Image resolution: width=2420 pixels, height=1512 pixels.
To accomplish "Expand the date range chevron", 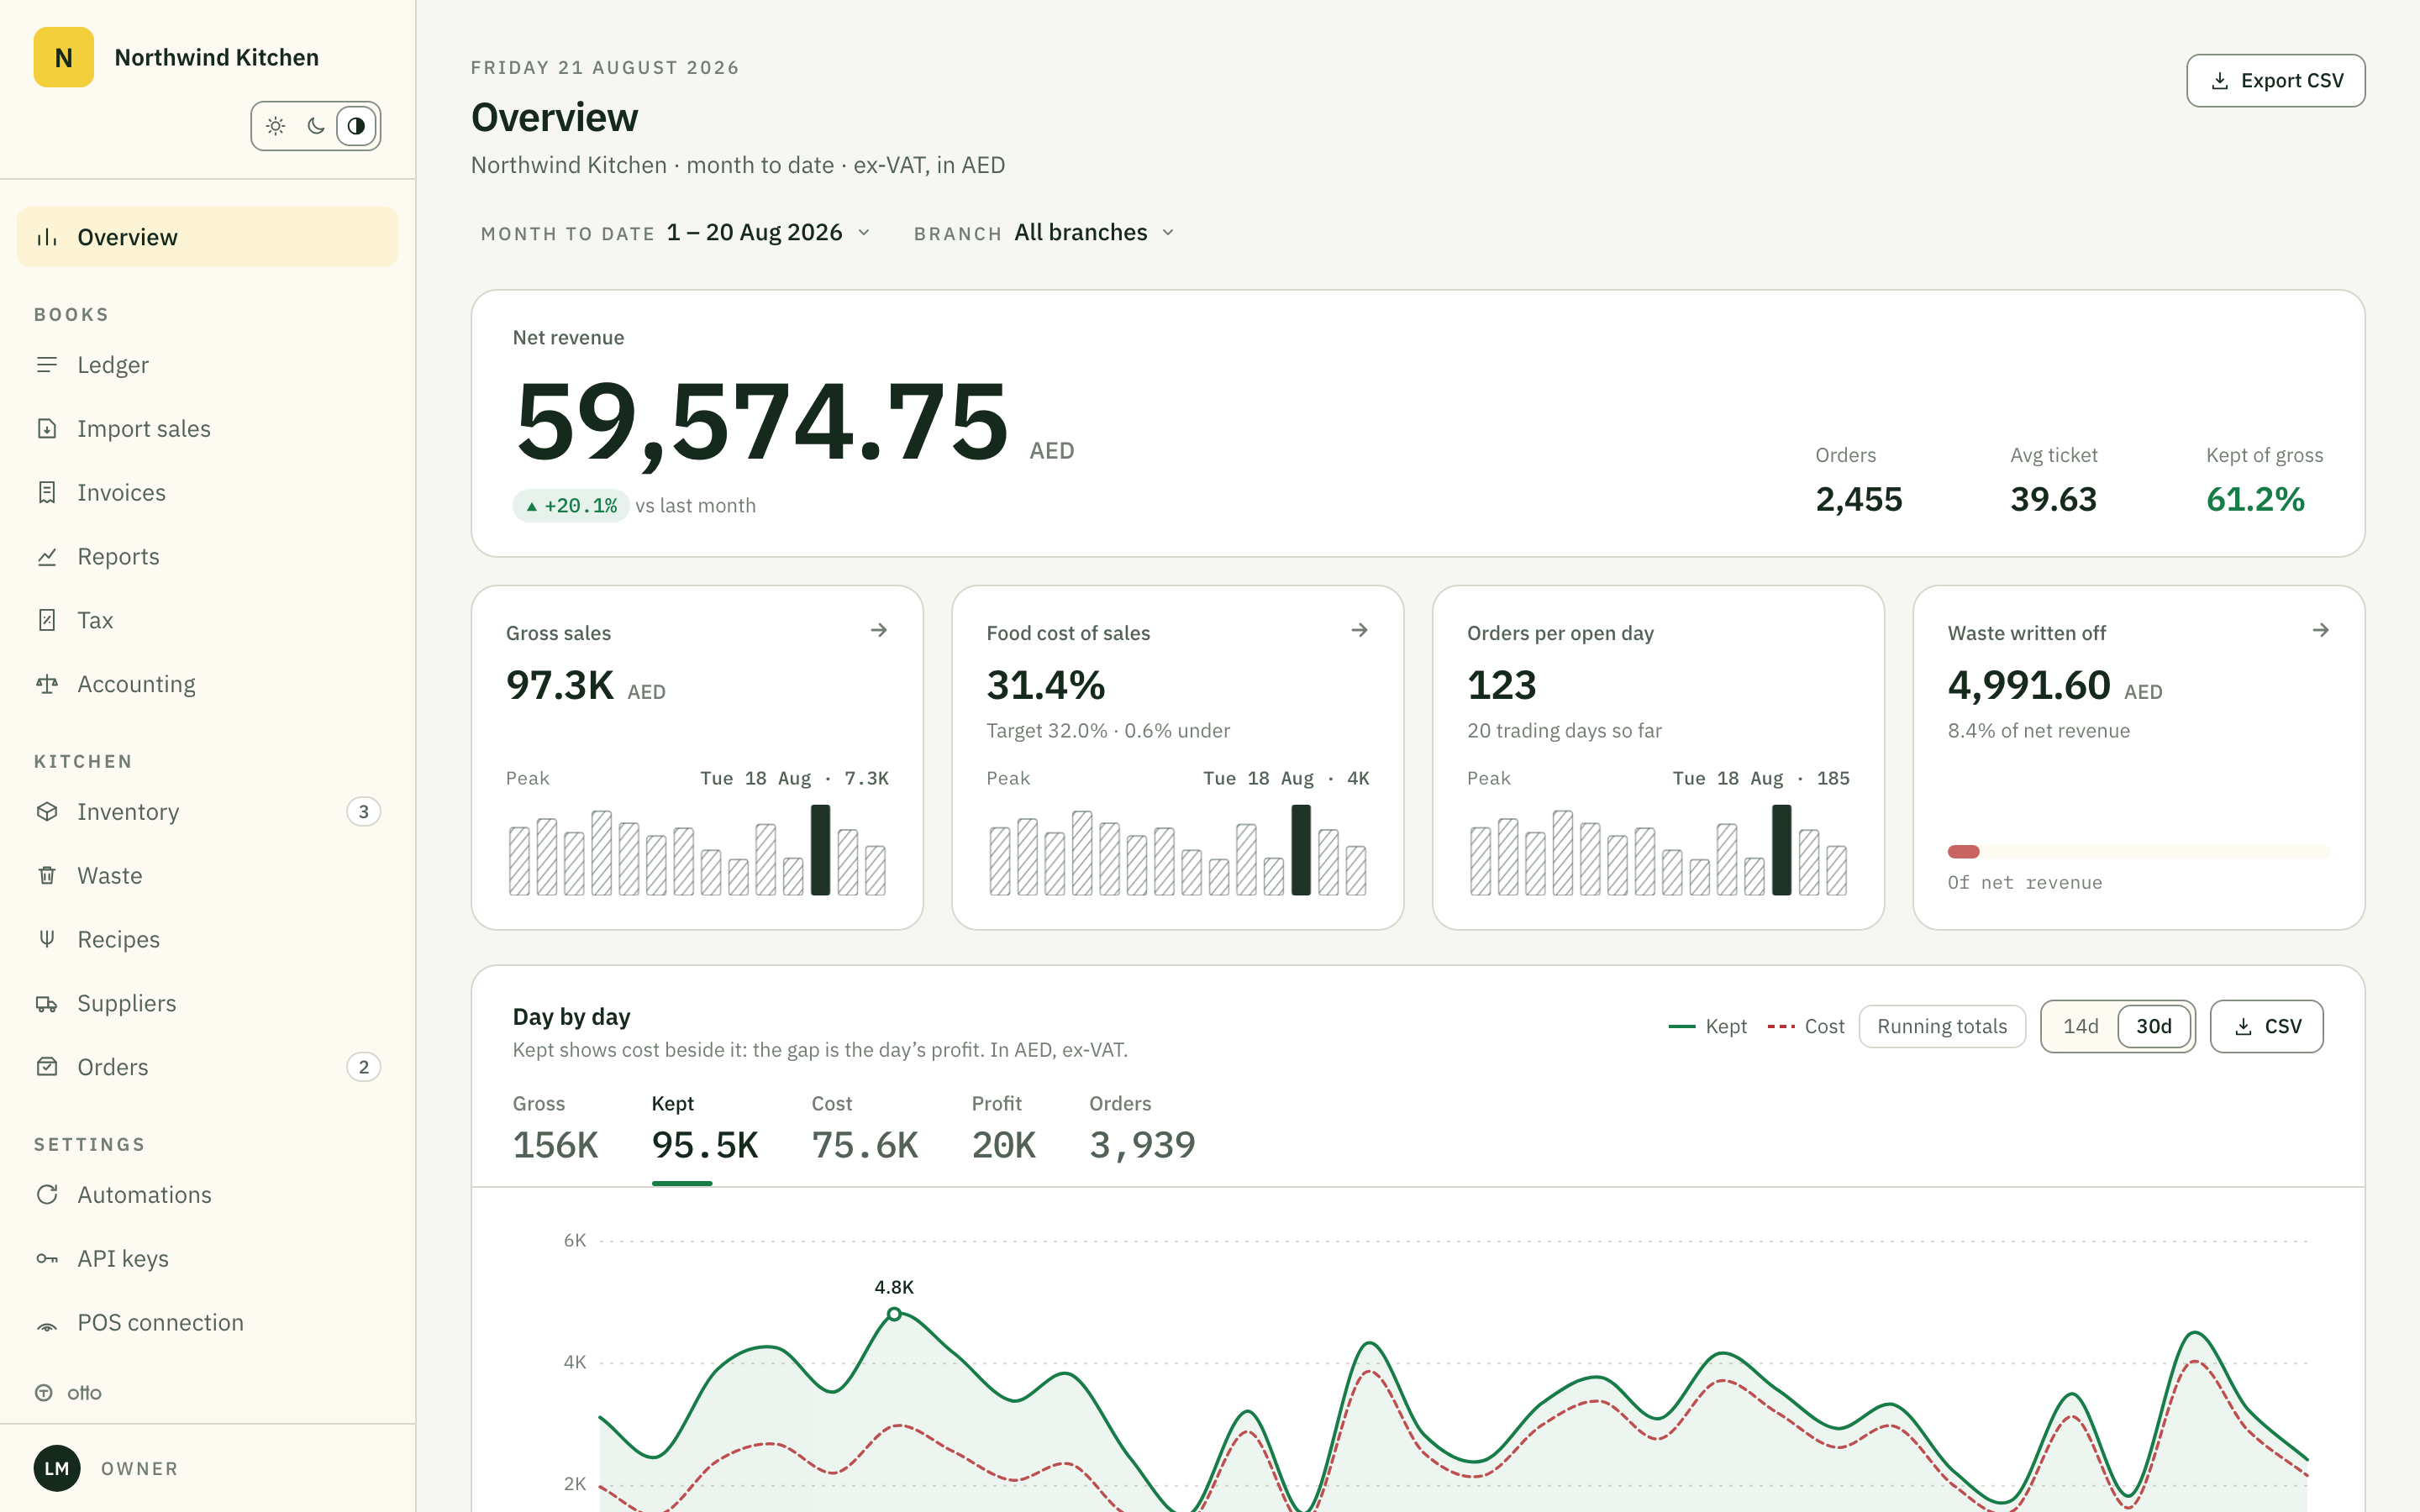I will (x=864, y=233).
